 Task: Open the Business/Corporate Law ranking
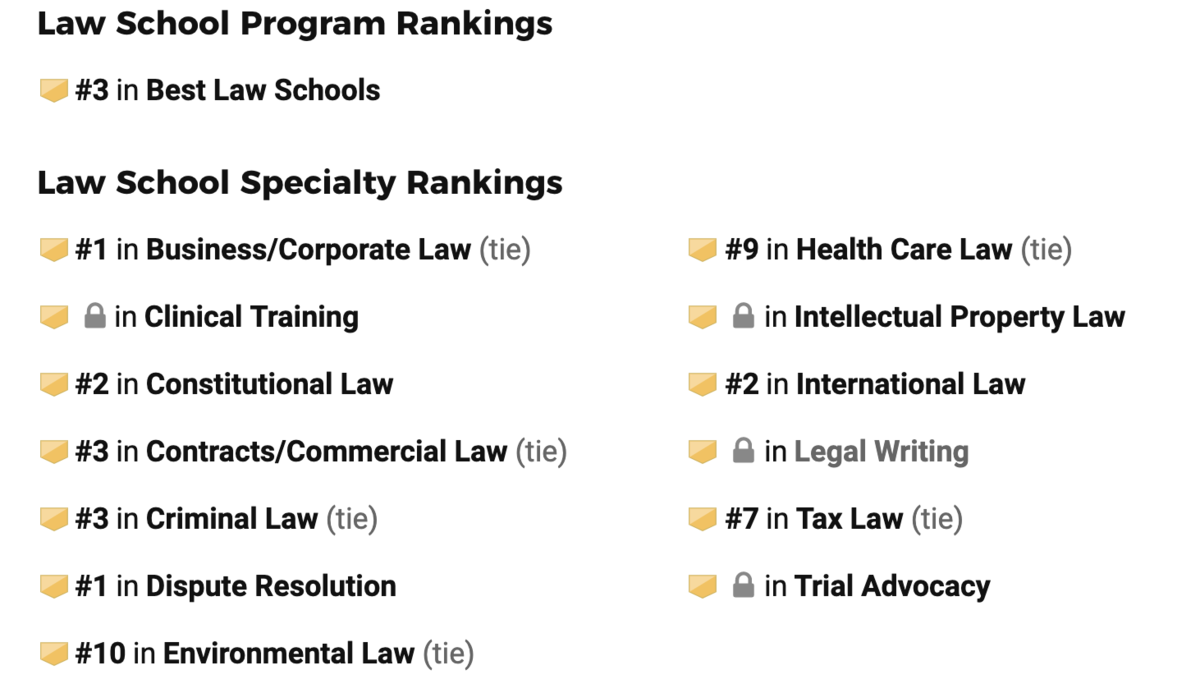coord(308,250)
